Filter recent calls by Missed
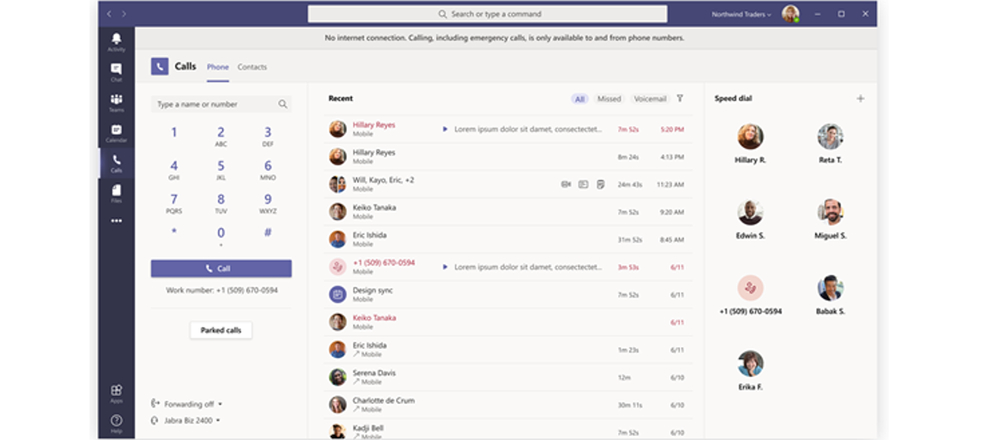 pyautogui.click(x=609, y=99)
